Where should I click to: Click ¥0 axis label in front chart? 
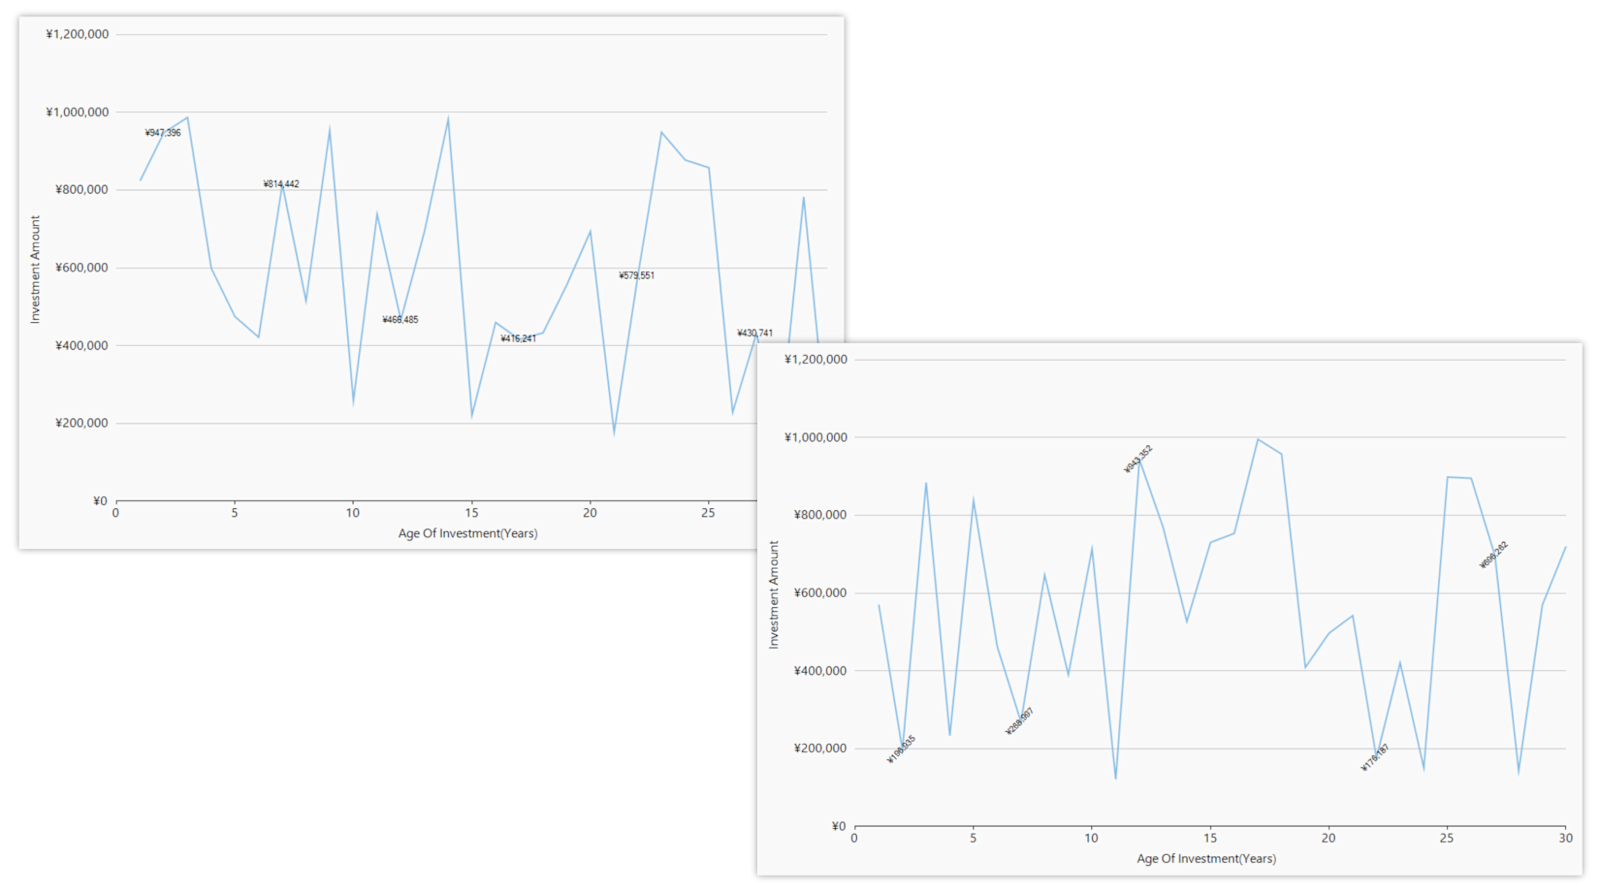[839, 827]
